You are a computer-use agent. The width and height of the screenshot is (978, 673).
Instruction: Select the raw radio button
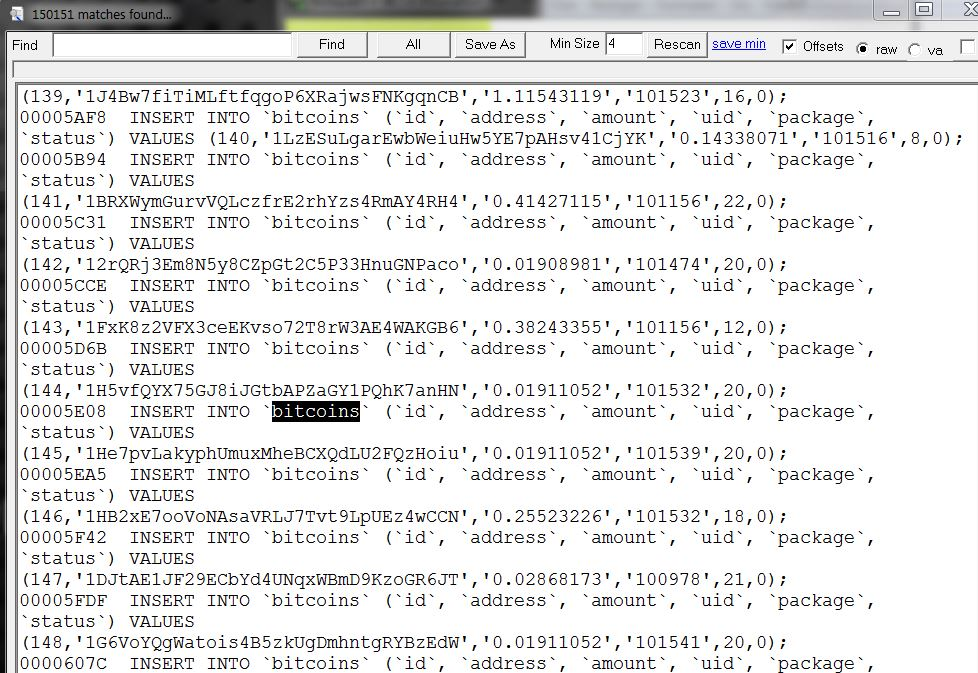click(x=862, y=49)
